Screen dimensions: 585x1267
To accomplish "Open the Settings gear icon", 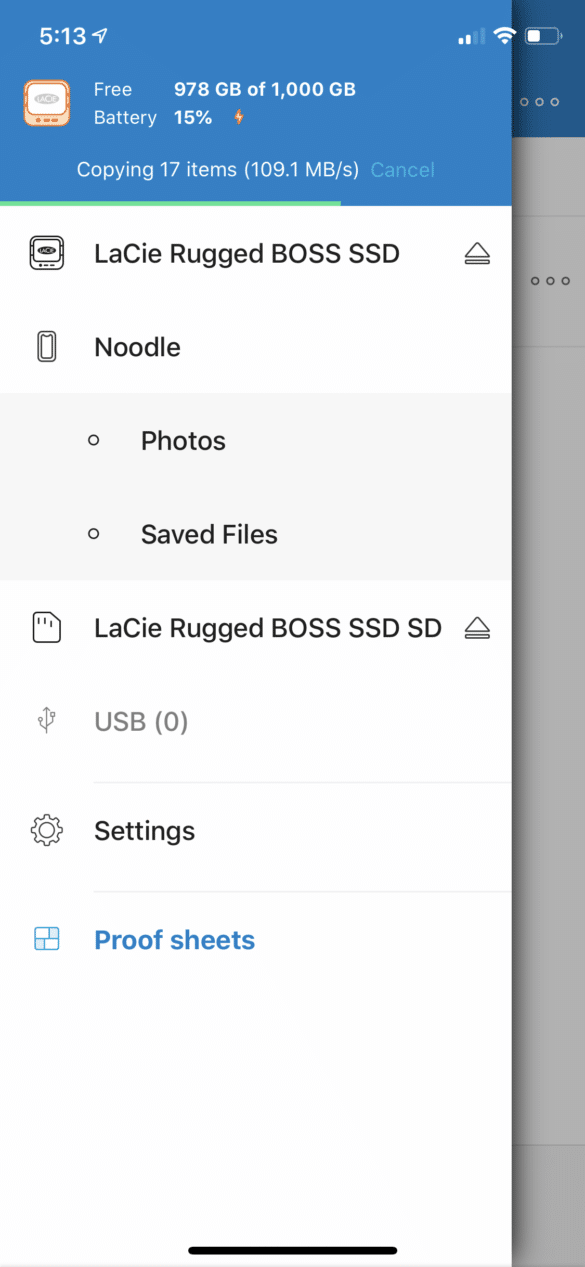I will (47, 831).
